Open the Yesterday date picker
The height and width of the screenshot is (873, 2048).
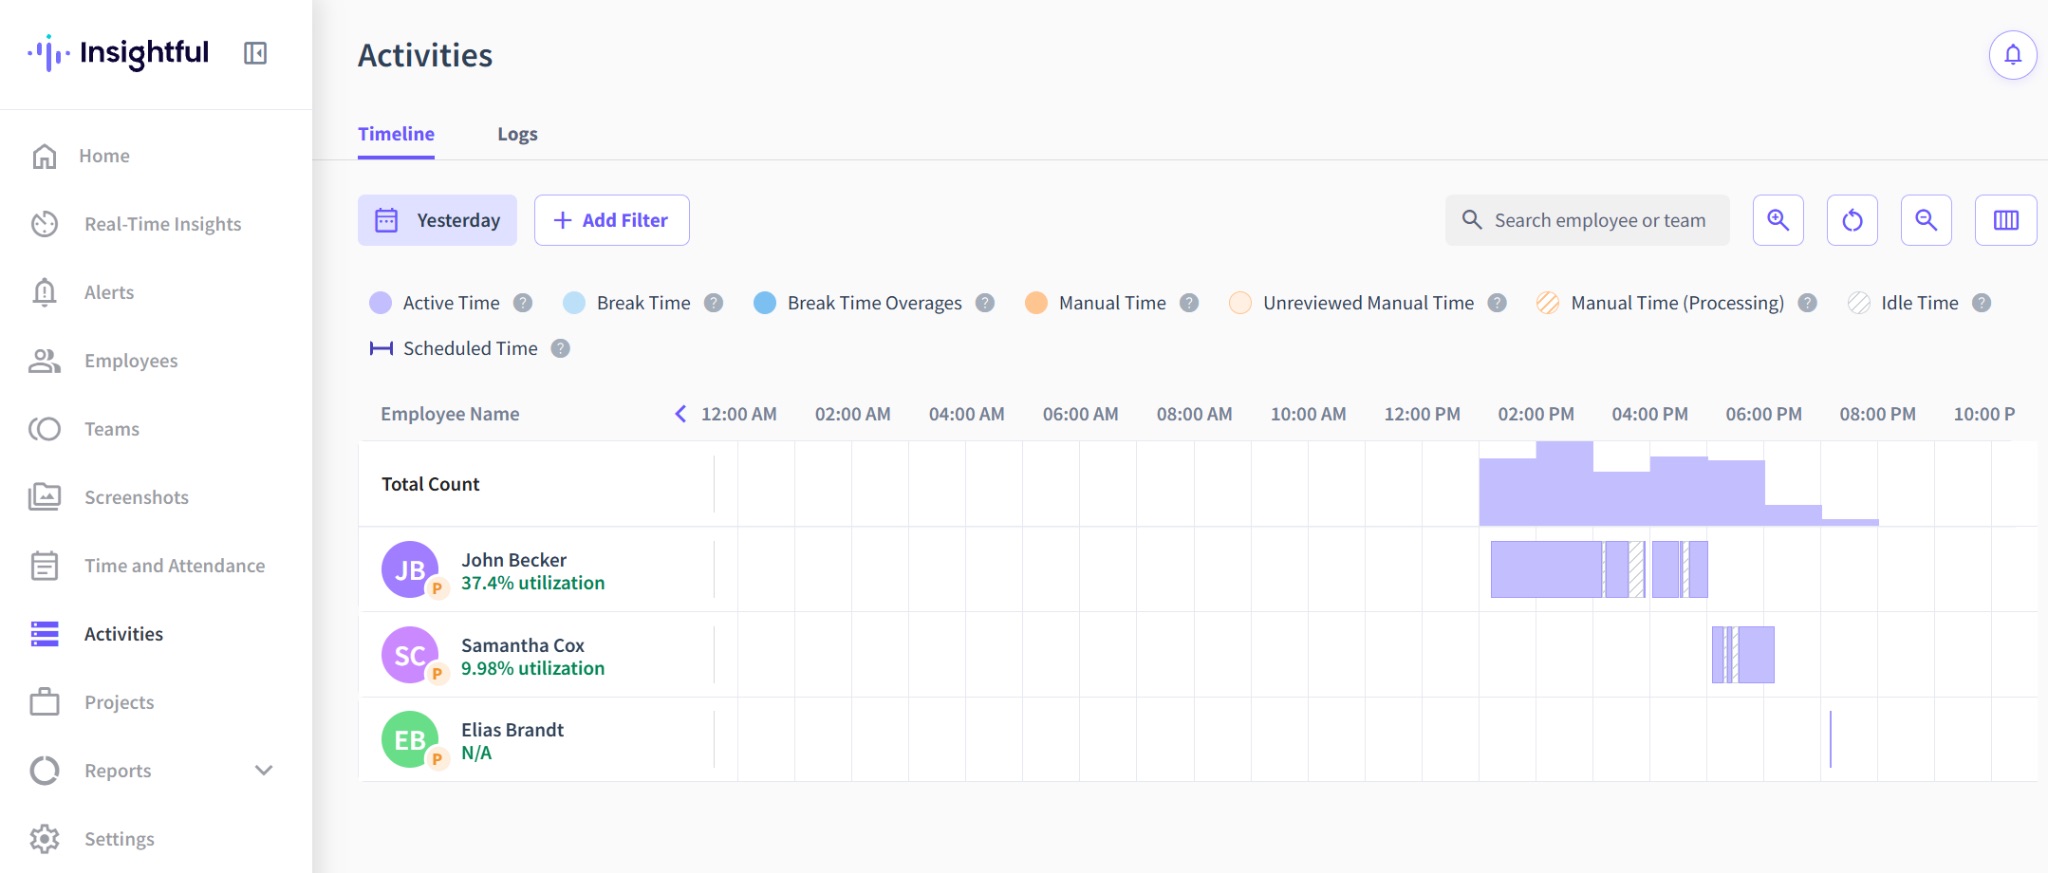click(x=437, y=220)
